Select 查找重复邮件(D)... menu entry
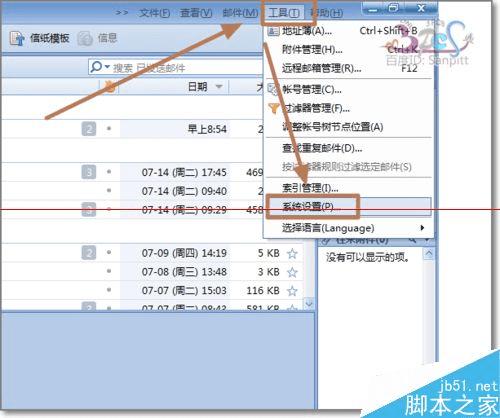The width and height of the screenshot is (500, 418). (x=348, y=148)
